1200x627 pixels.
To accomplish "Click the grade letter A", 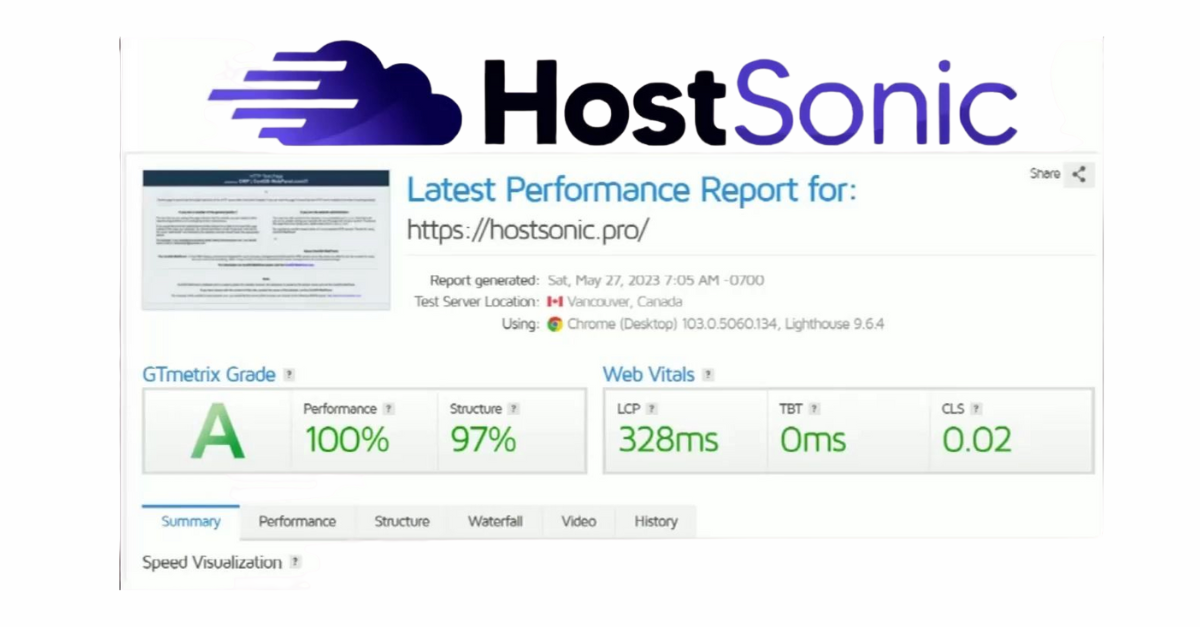I will click(218, 431).
